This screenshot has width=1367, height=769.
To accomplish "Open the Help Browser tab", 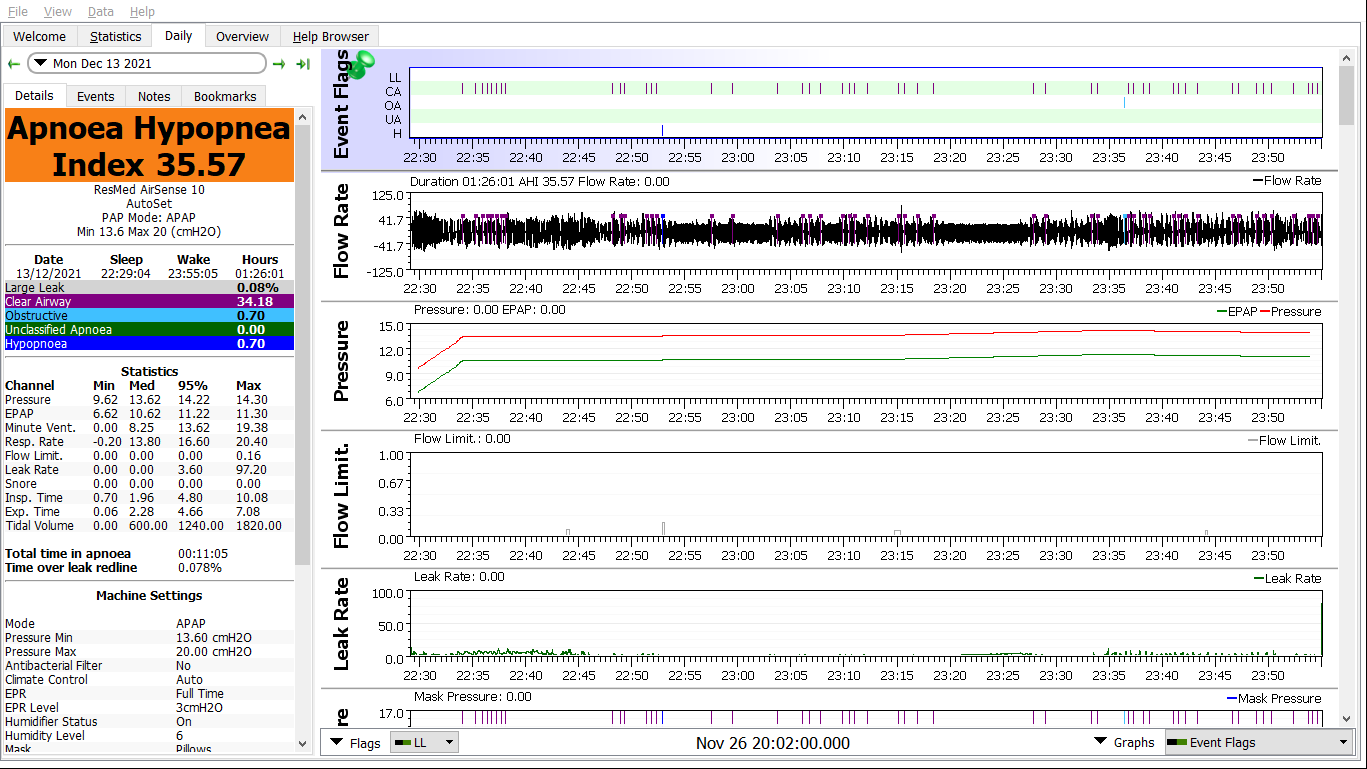I will 331,37.
